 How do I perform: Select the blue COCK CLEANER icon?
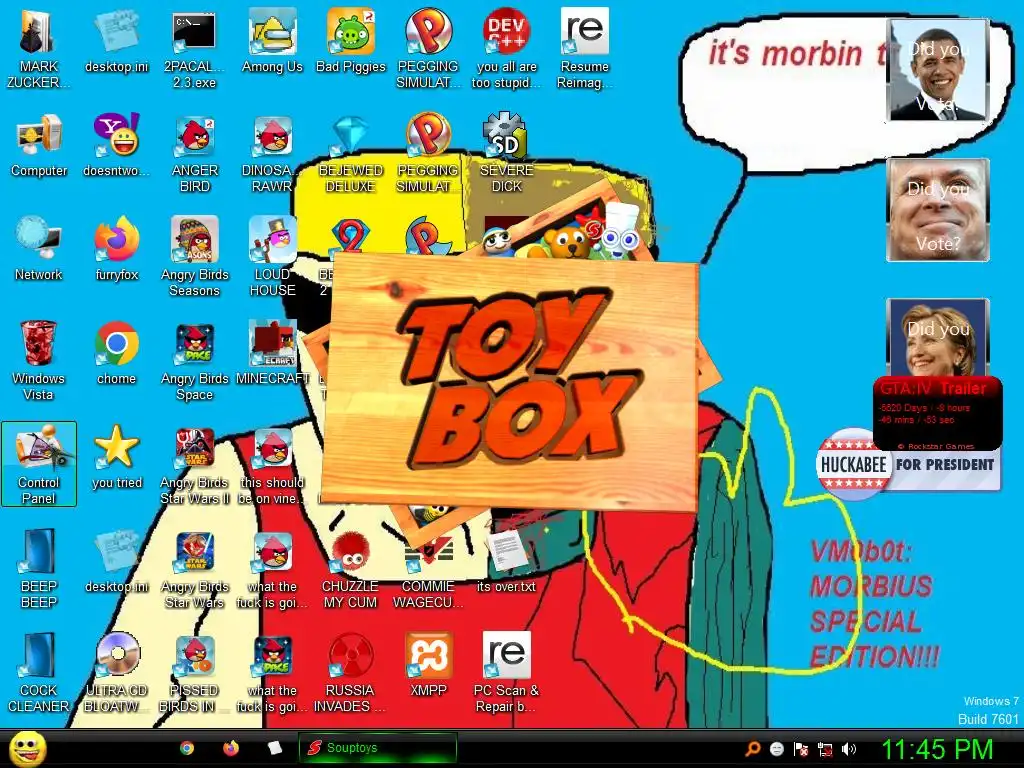(x=39, y=673)
